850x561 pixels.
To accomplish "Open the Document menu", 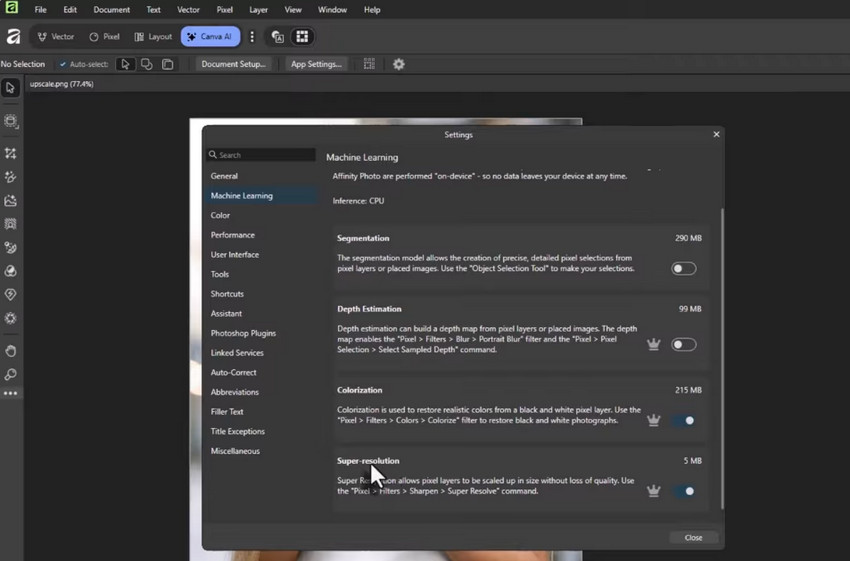I will pos(112,10).
